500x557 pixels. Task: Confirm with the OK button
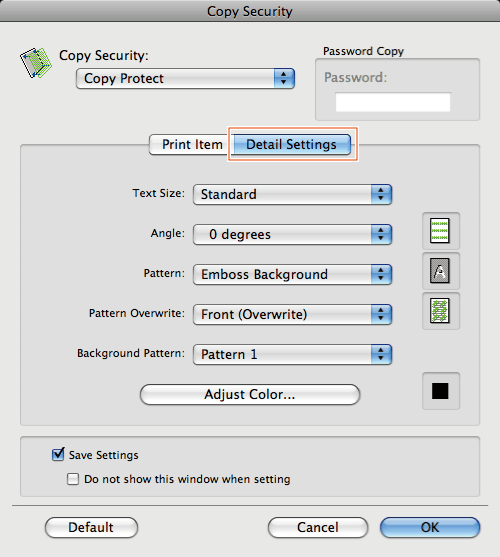[430, 528]
